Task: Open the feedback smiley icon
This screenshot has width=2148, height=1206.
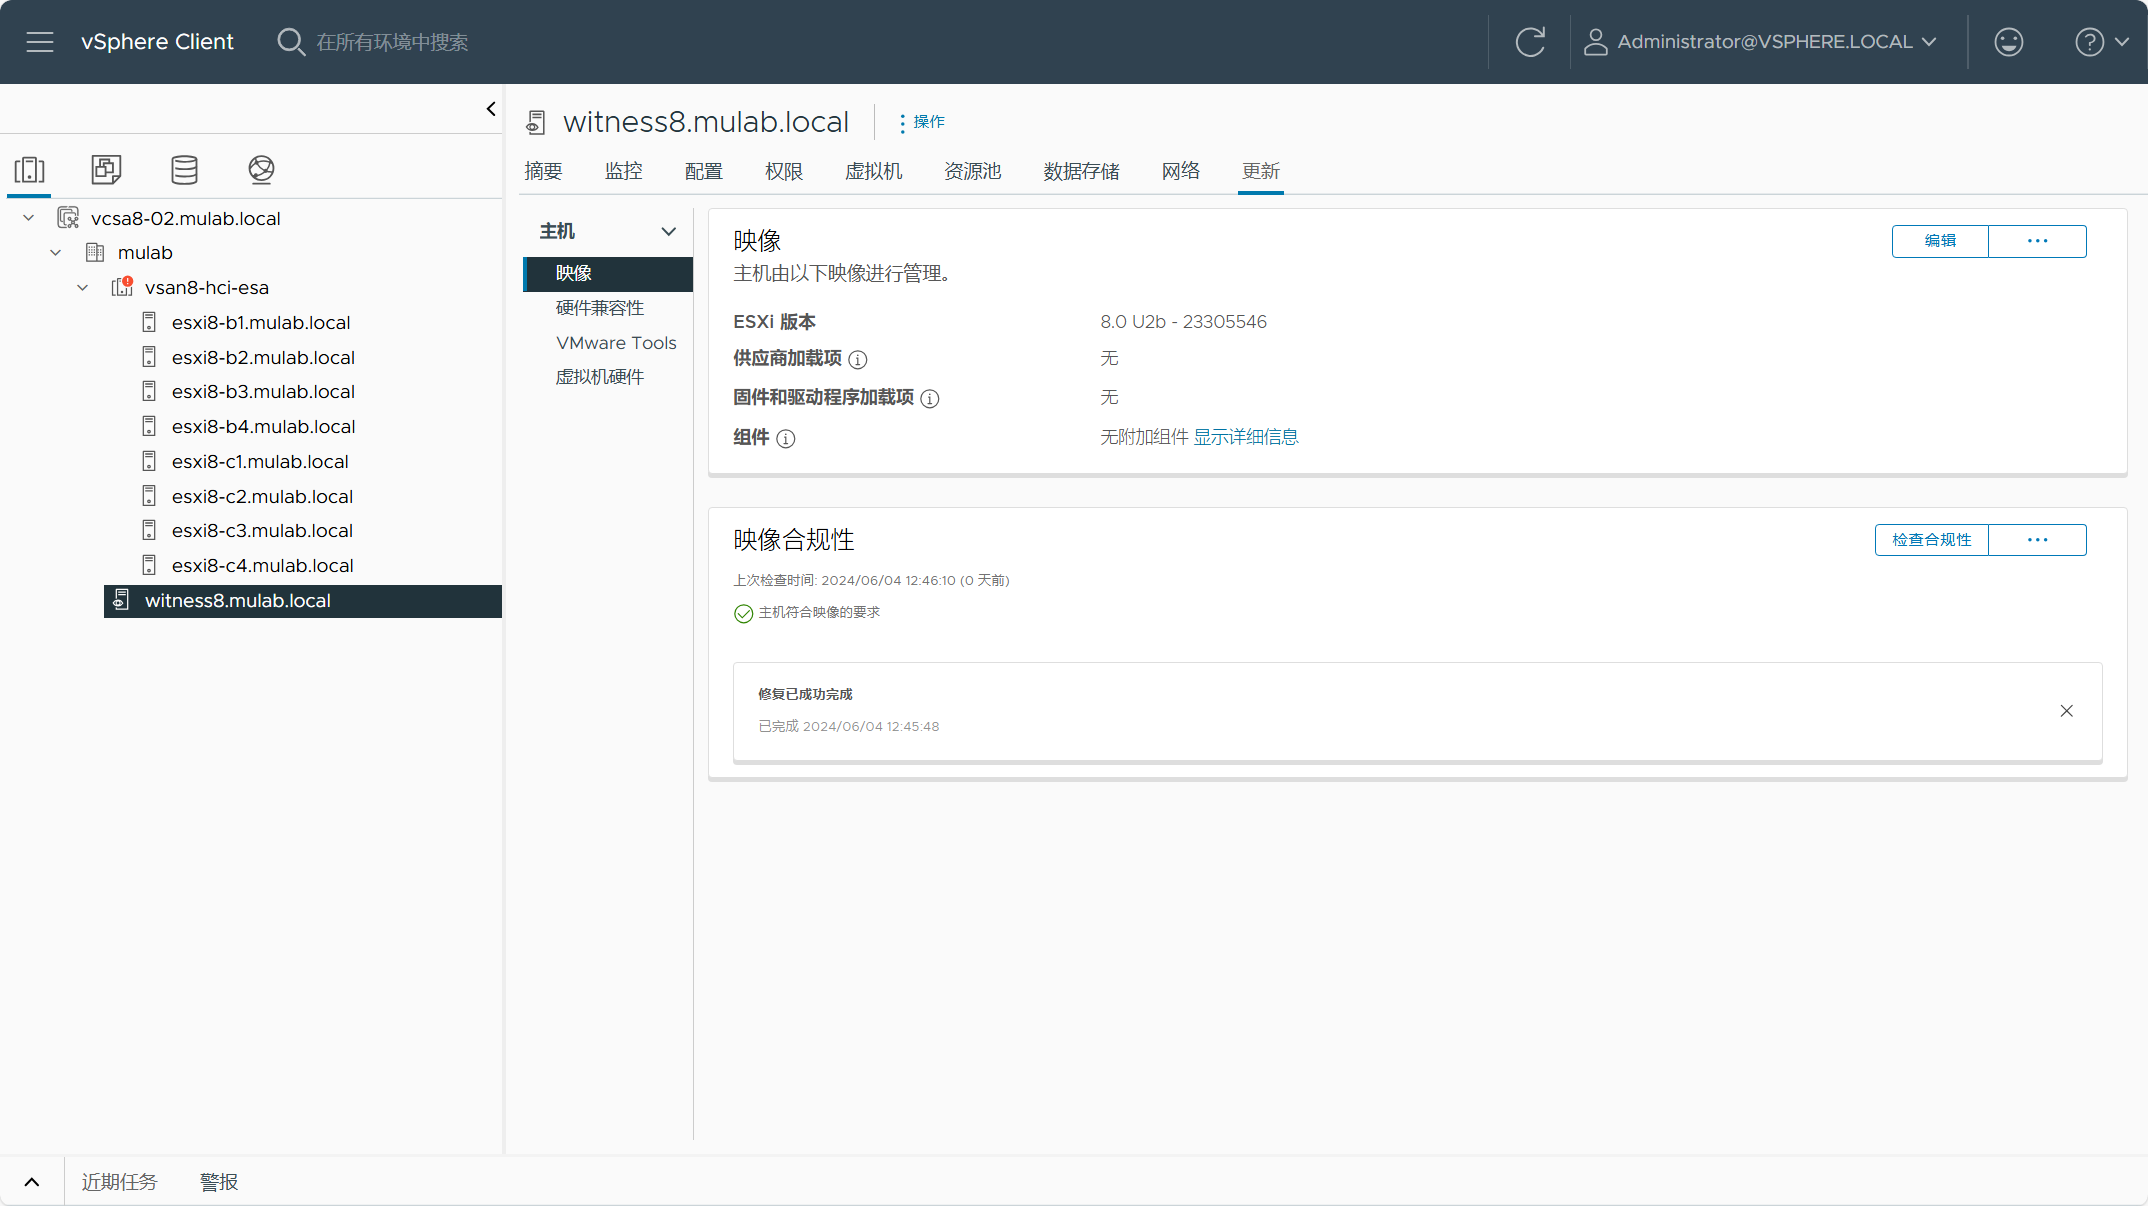Action: [x=2008, y=42]
